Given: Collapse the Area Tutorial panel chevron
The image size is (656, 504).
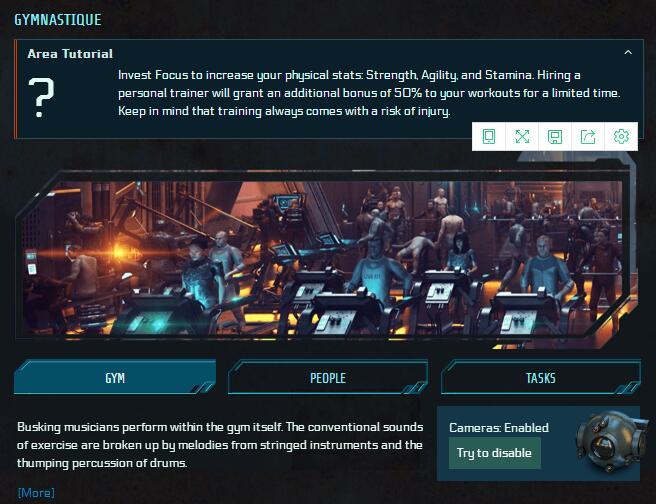Looking at the screenshot, I should [628, 52].
